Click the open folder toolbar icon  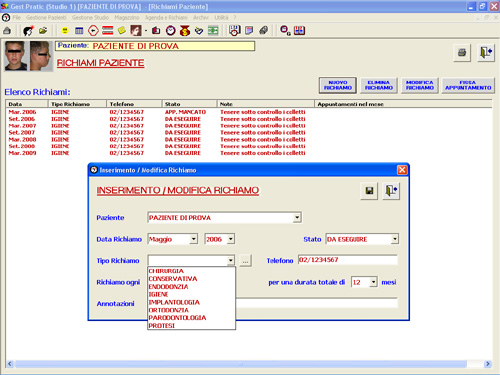(x=43, y=31)
